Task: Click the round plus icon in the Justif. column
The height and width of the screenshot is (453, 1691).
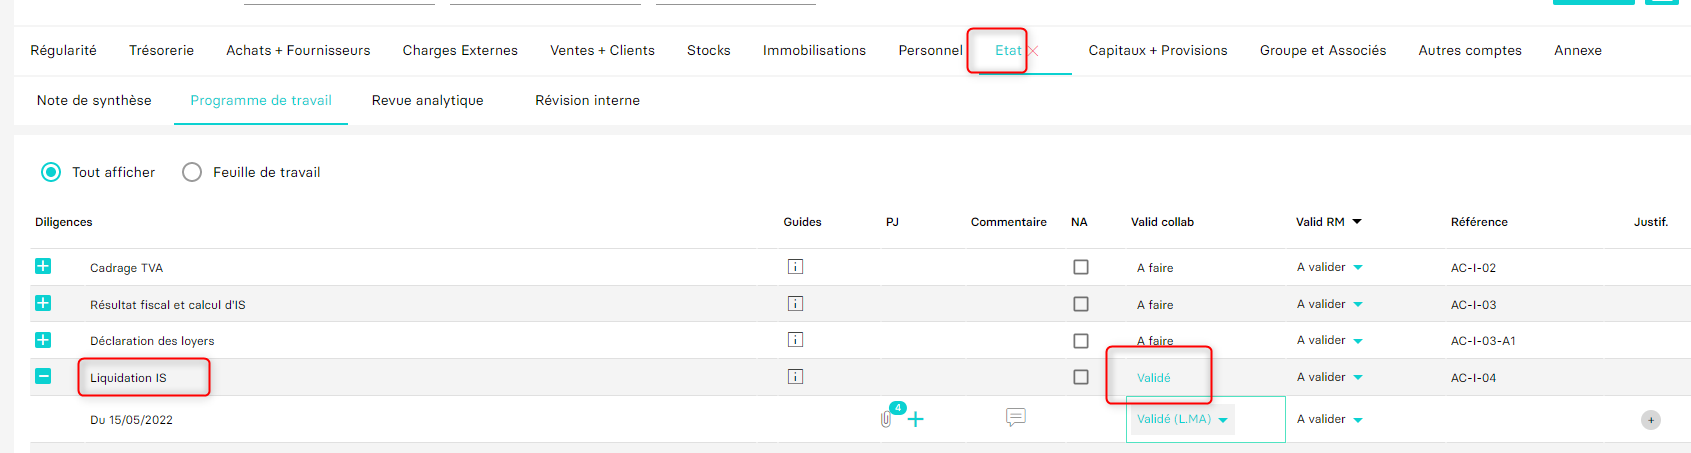Action: click(x=1651, y=420)
